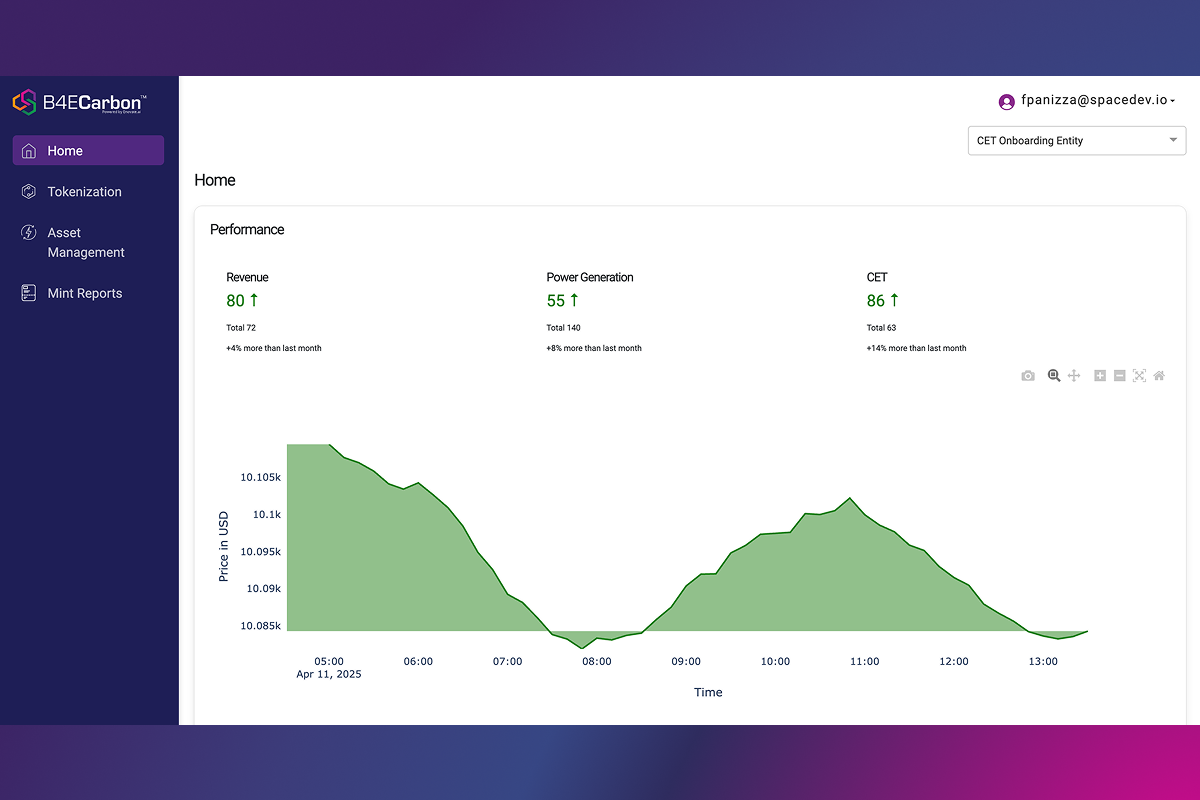Click '+14% more than last month'
The image size is (1200, 800).
[x=916, y=348]
